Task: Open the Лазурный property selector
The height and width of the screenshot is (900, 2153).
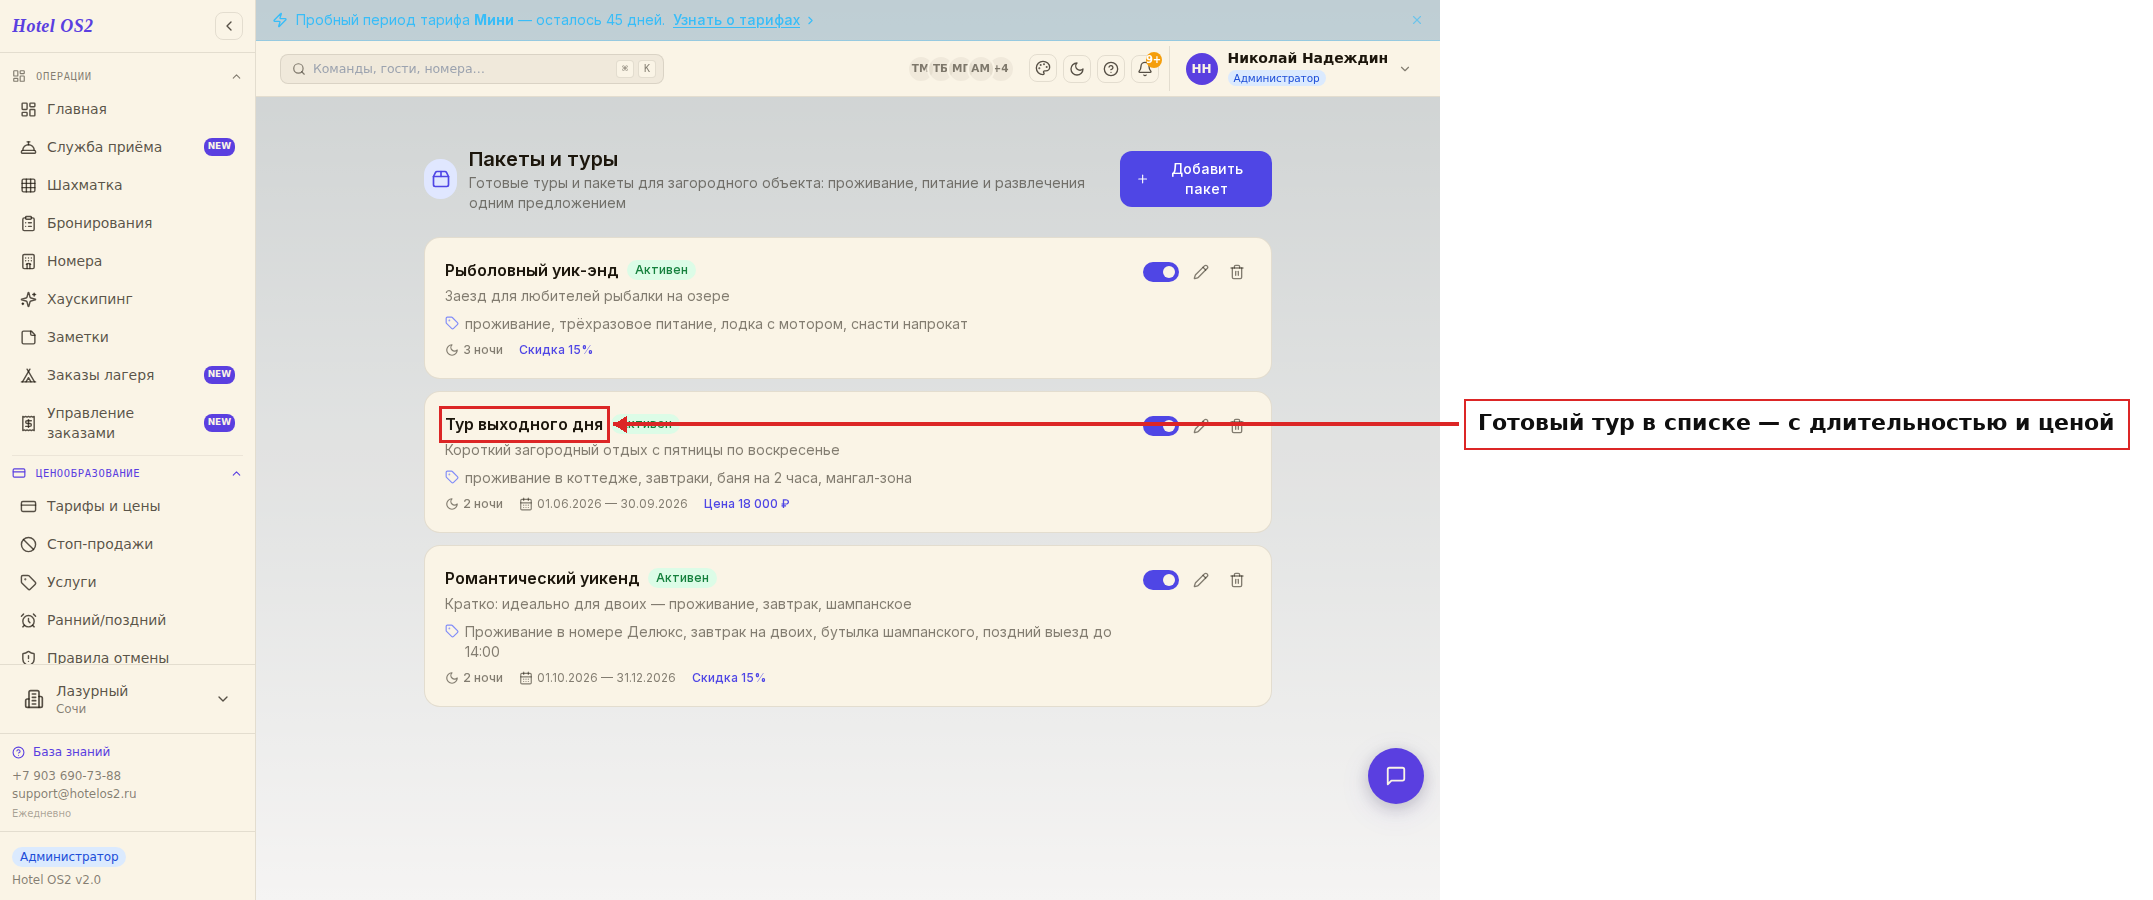Action: pyautogui.click(x=127, y=699)
